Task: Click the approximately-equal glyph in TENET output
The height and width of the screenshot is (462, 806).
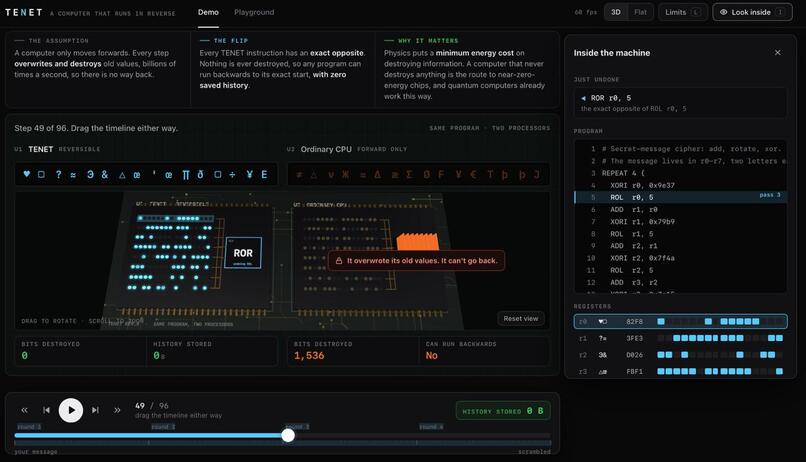Action: [73, 175]
